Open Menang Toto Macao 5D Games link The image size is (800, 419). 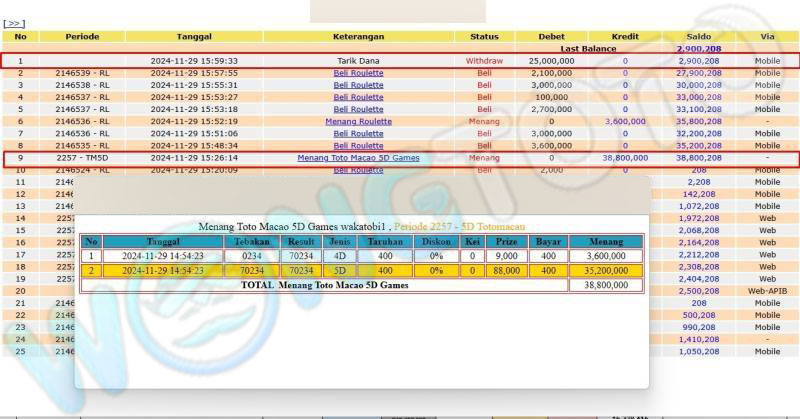point(358,158)
